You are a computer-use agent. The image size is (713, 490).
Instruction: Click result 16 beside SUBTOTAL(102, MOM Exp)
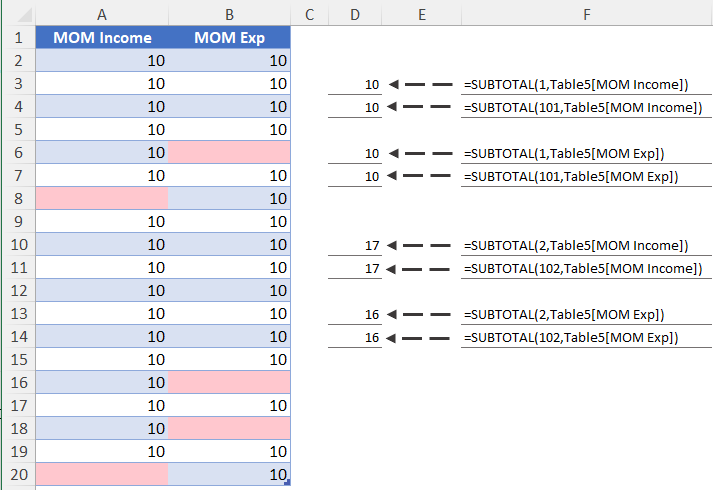click(372, 338)
